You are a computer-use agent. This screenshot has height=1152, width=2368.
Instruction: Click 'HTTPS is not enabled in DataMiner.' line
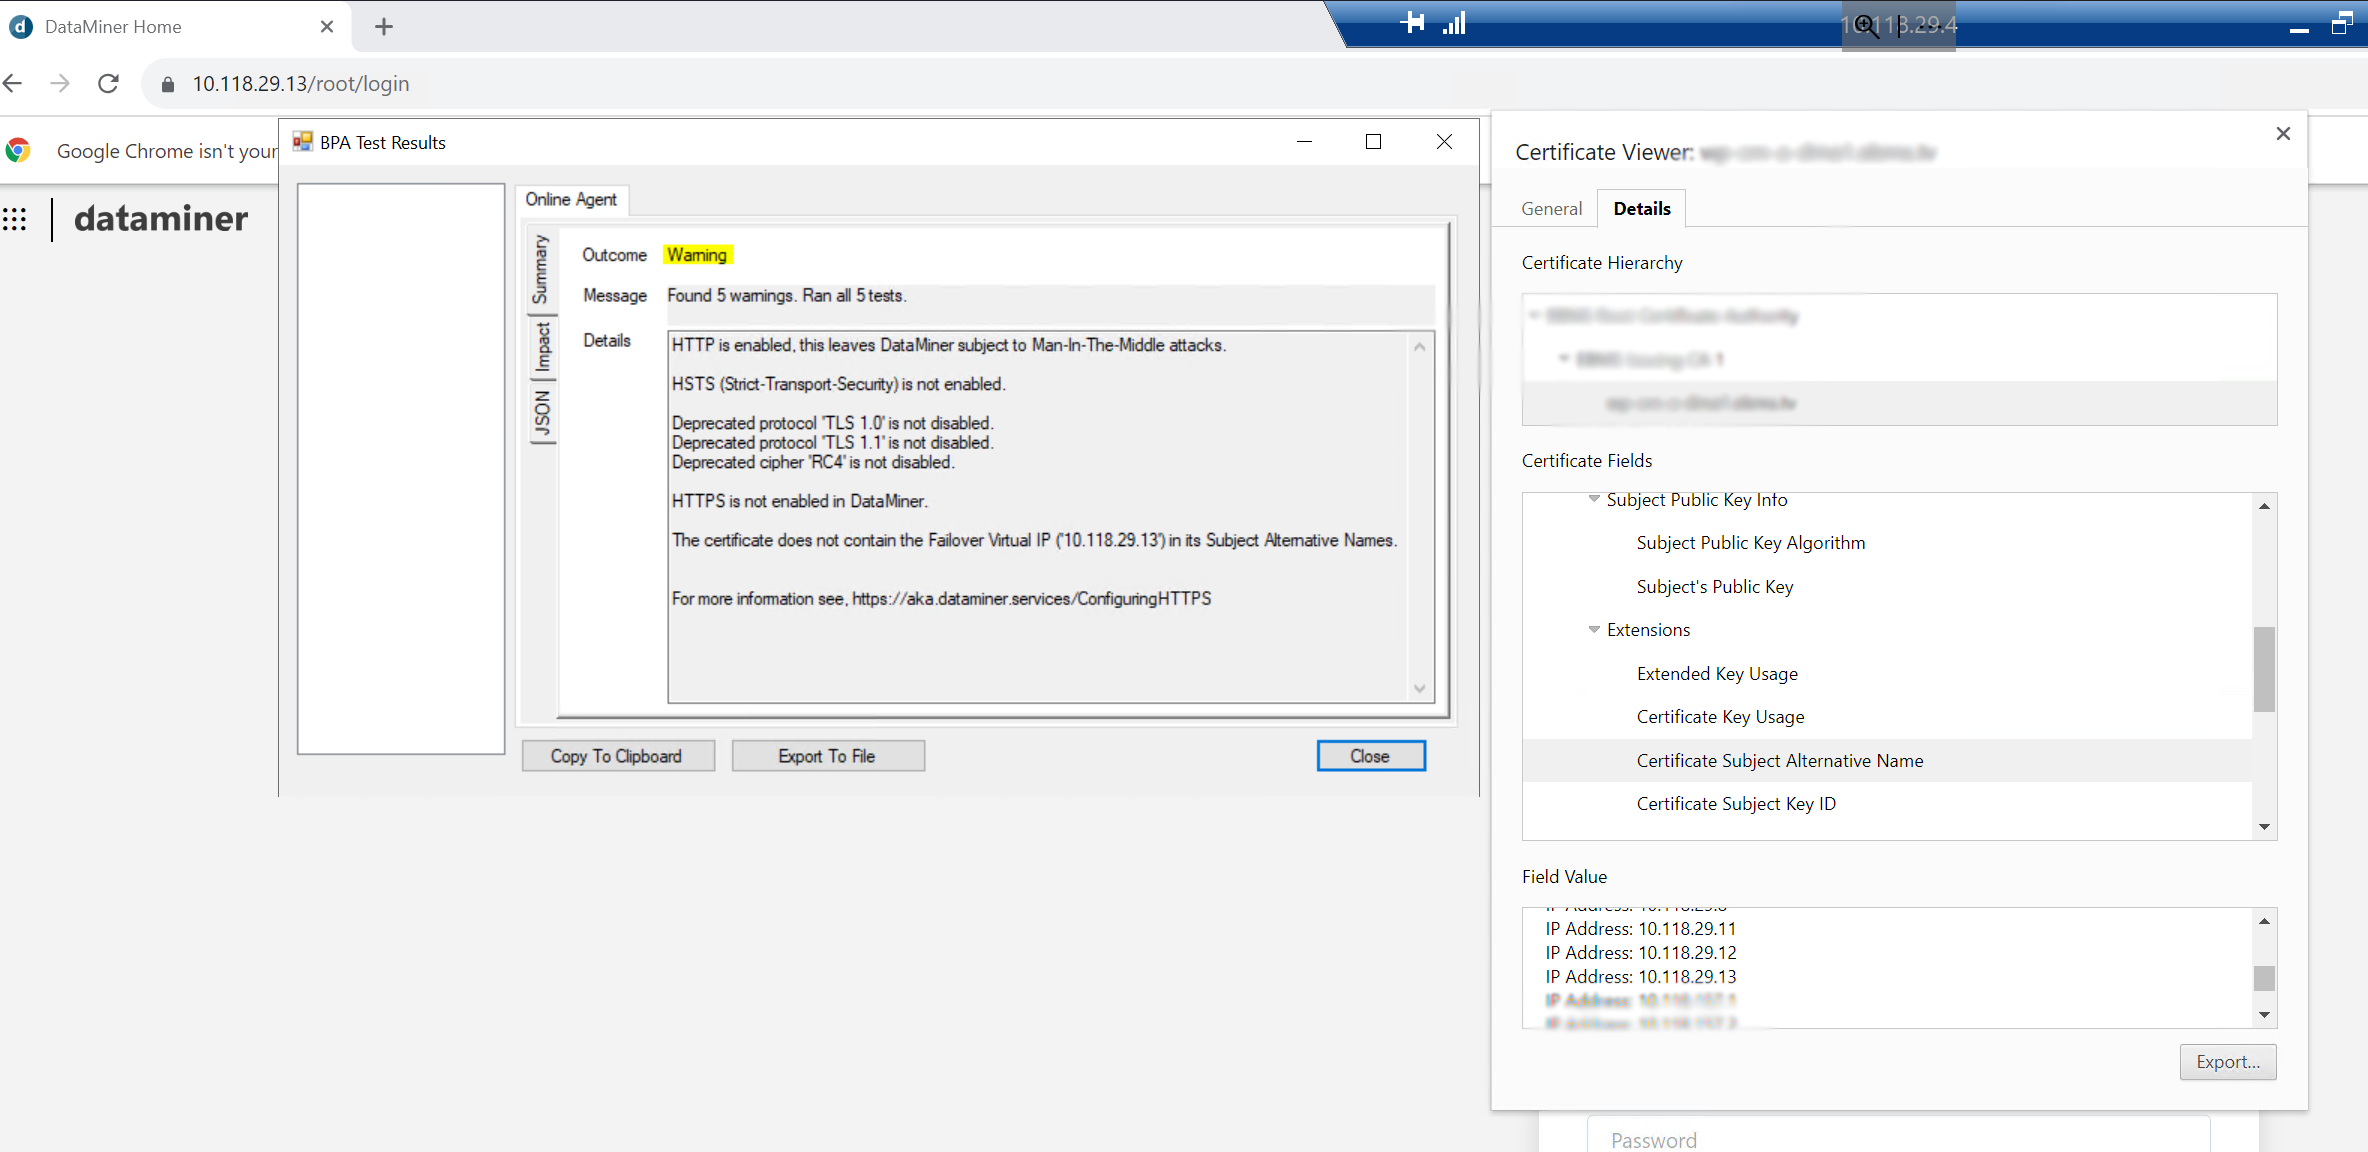[x=799, y=501]
